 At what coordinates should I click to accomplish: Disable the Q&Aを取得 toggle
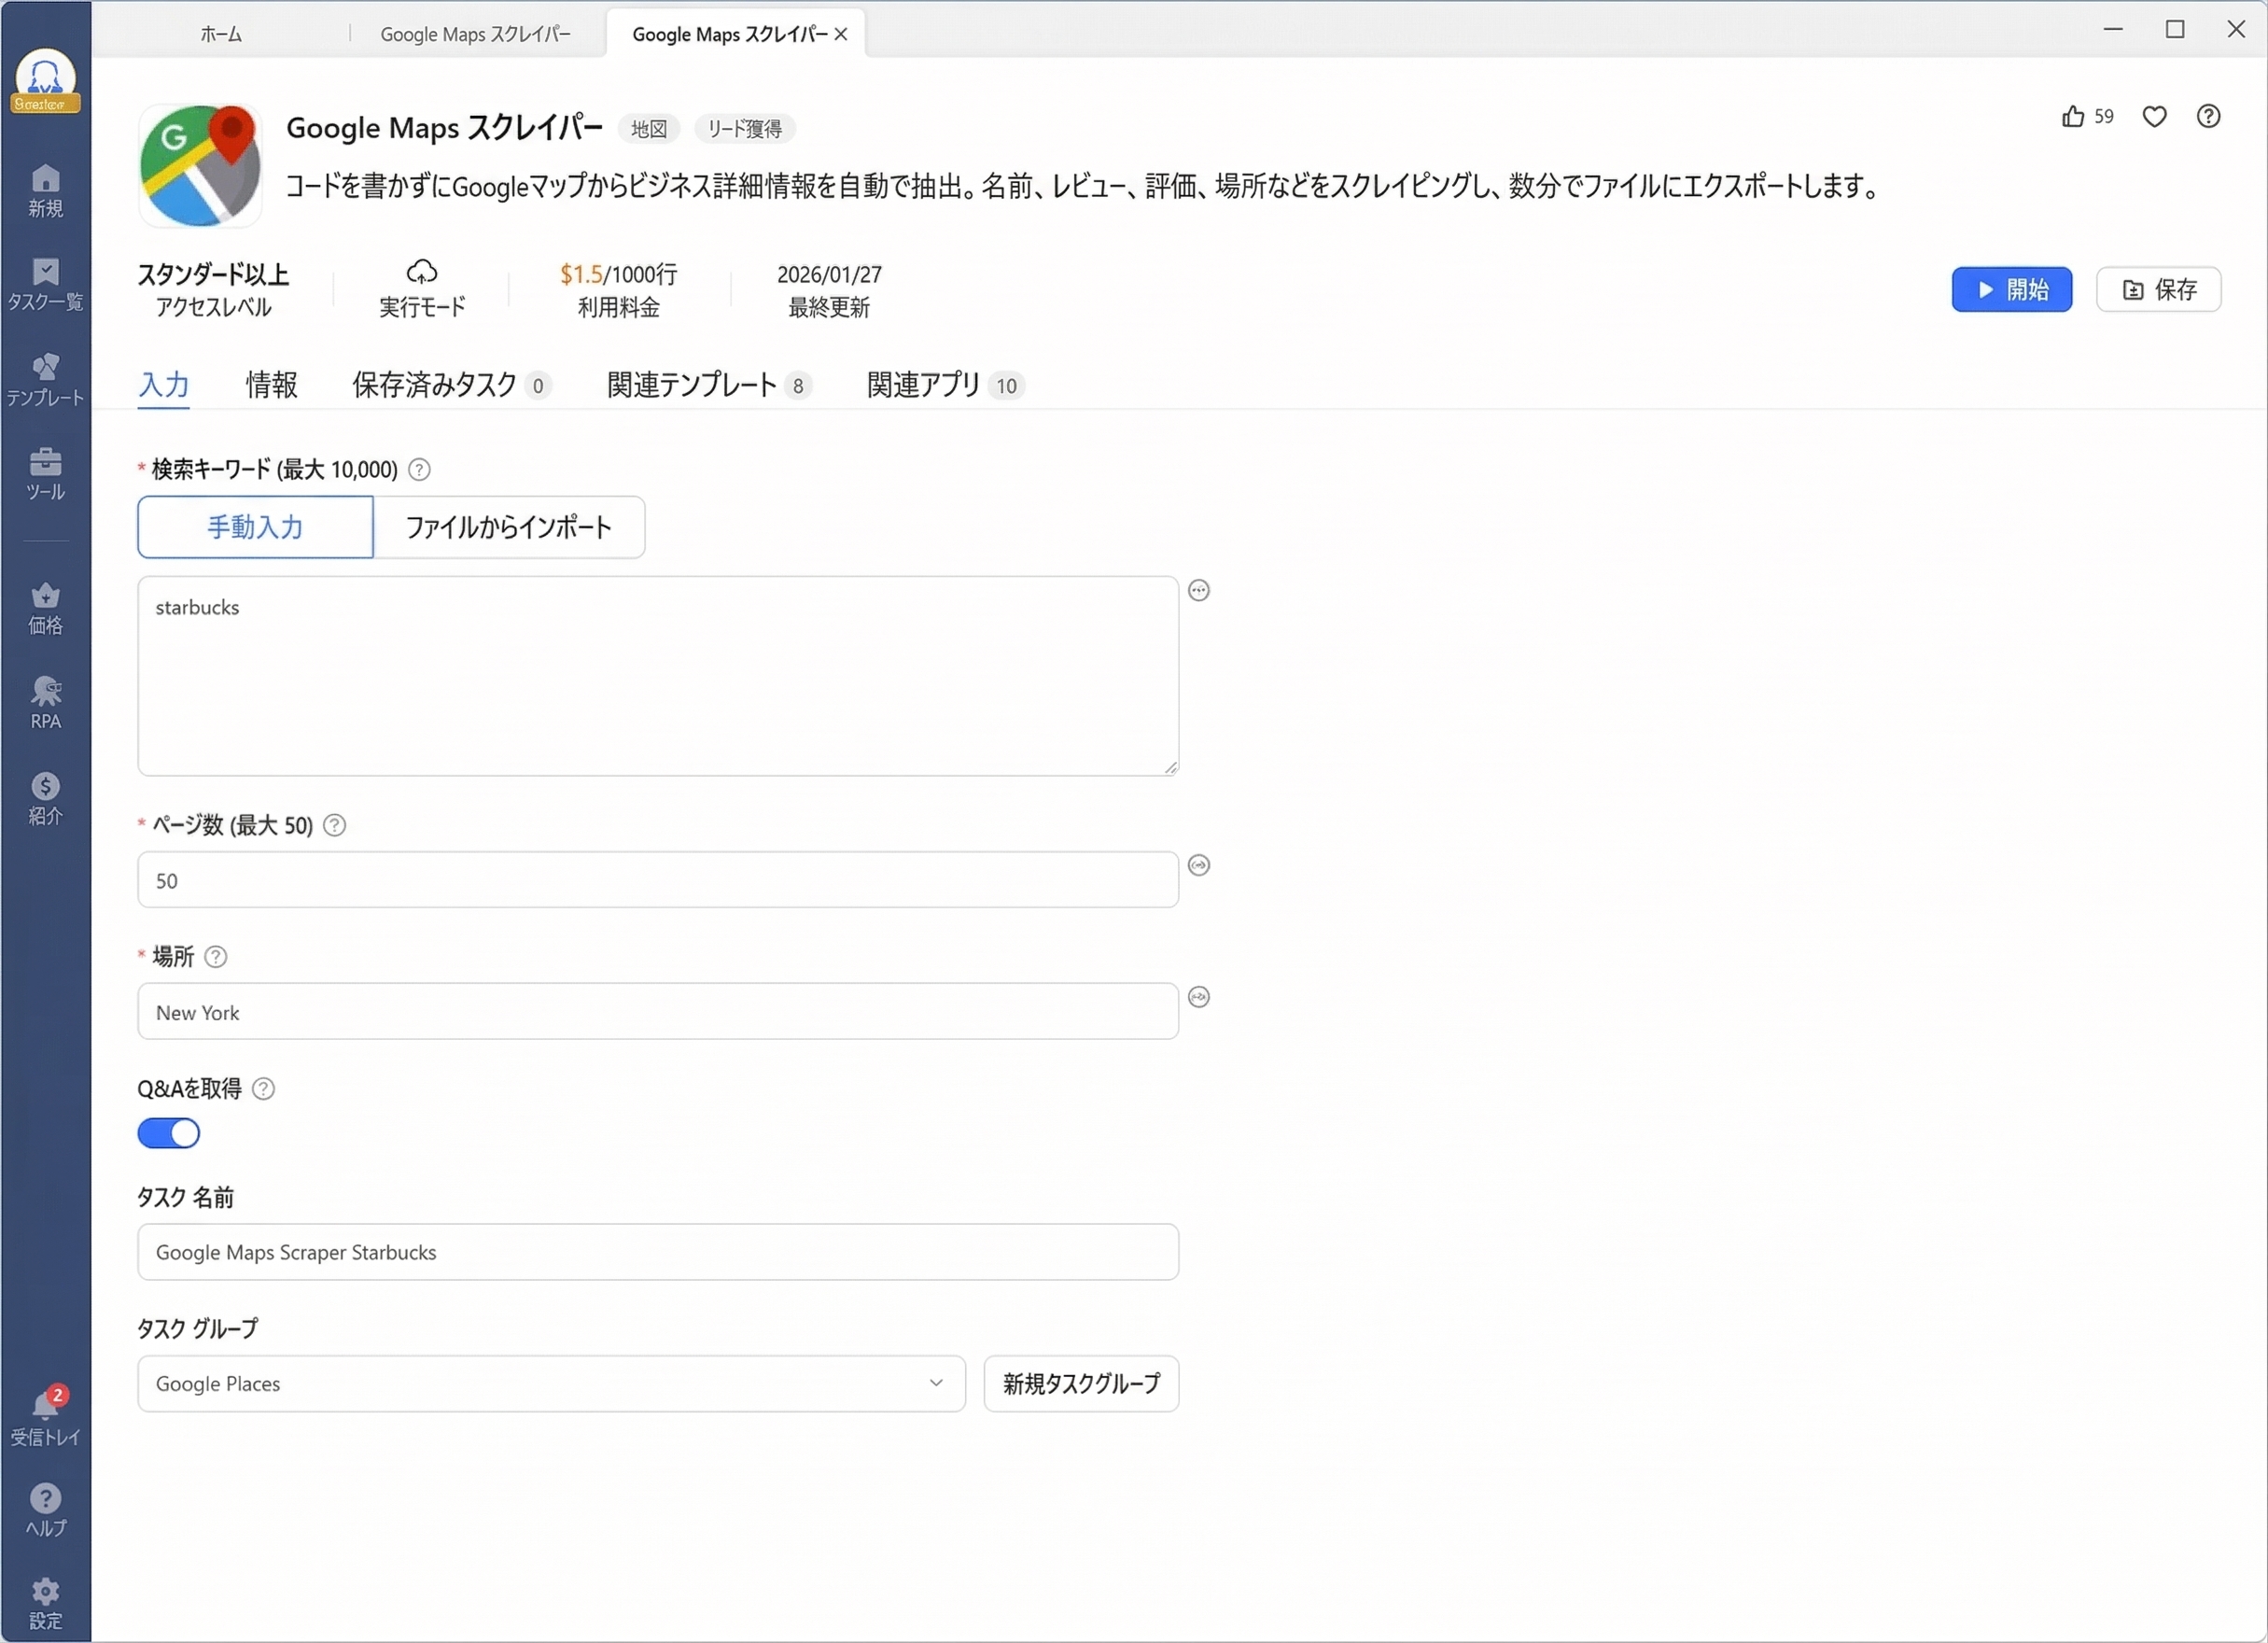click(x=169, y=1133)
